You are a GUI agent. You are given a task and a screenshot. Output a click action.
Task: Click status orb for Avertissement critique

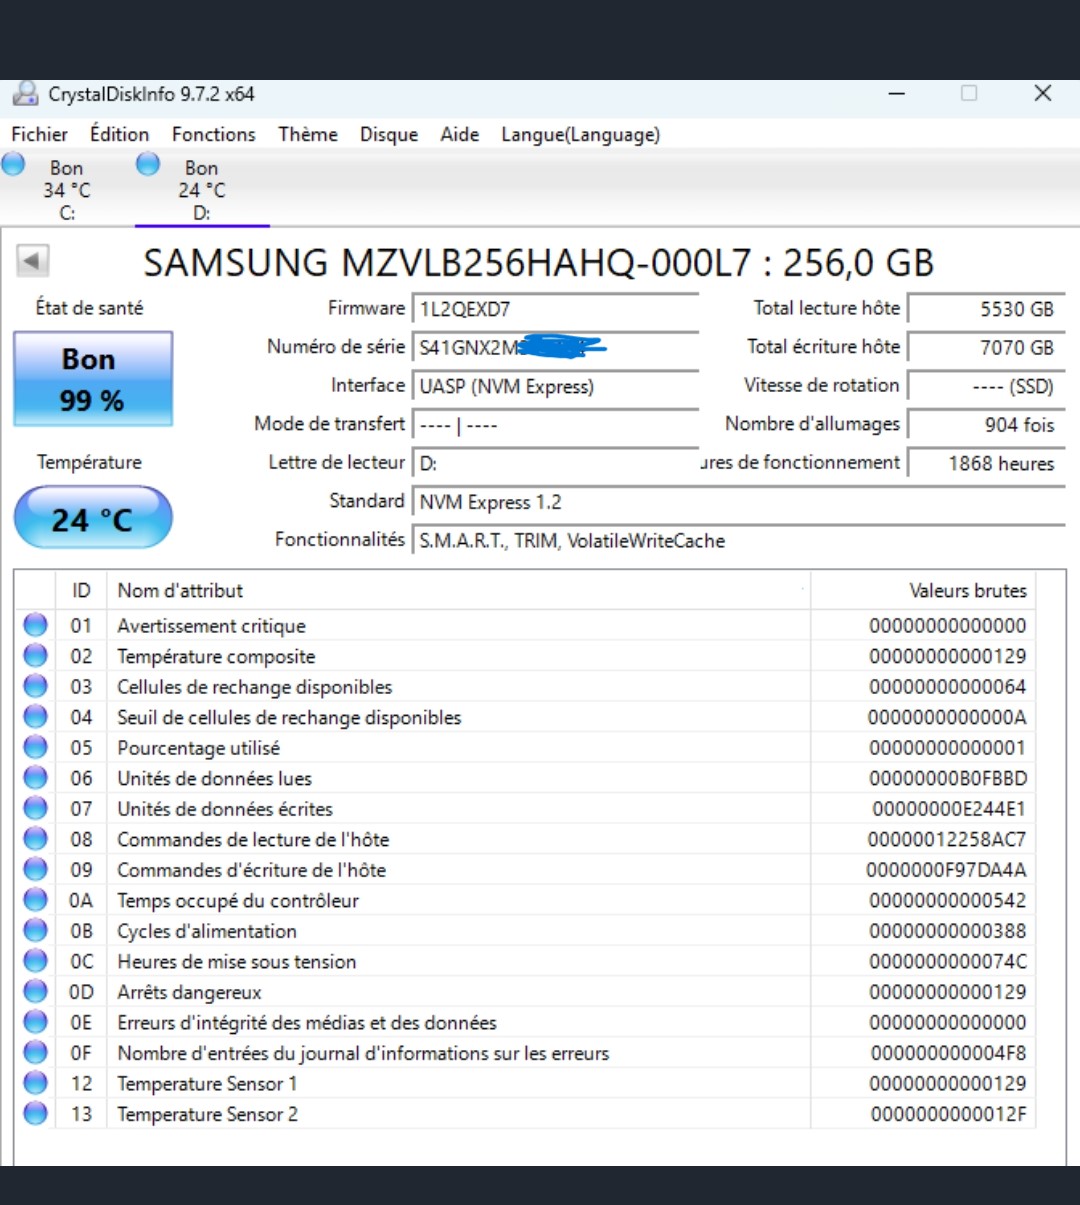36,625
